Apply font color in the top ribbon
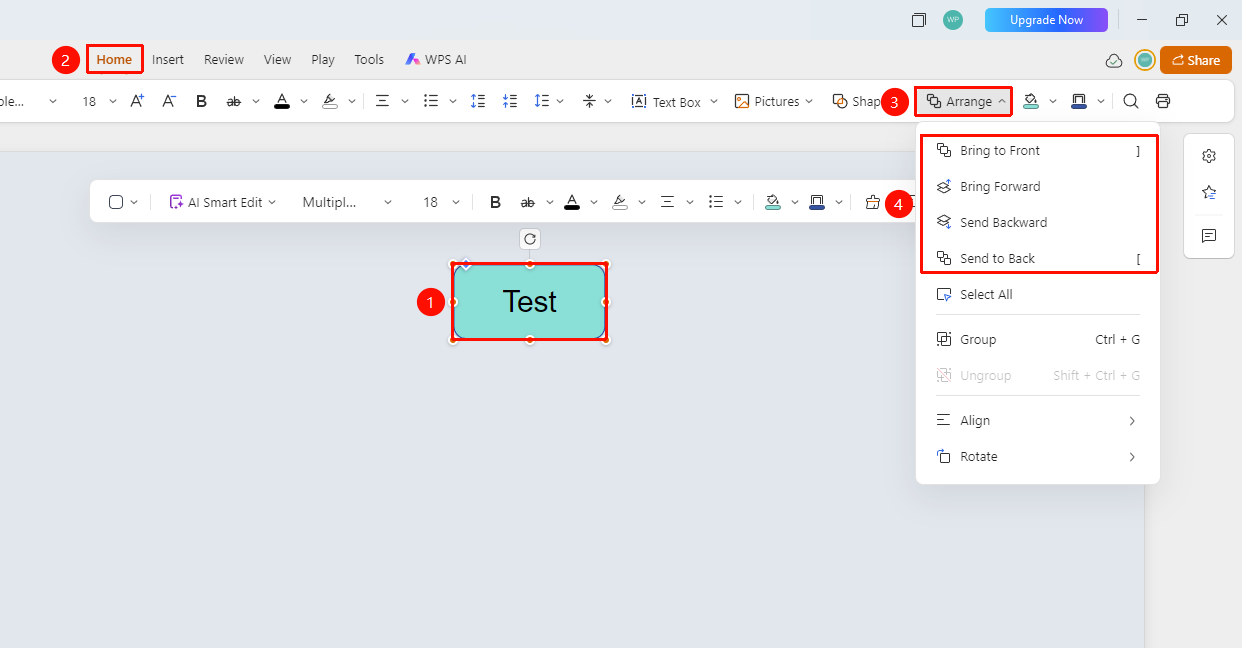Image resolution: width=1242 pixels, height=648 pixels. coord(282,101)
